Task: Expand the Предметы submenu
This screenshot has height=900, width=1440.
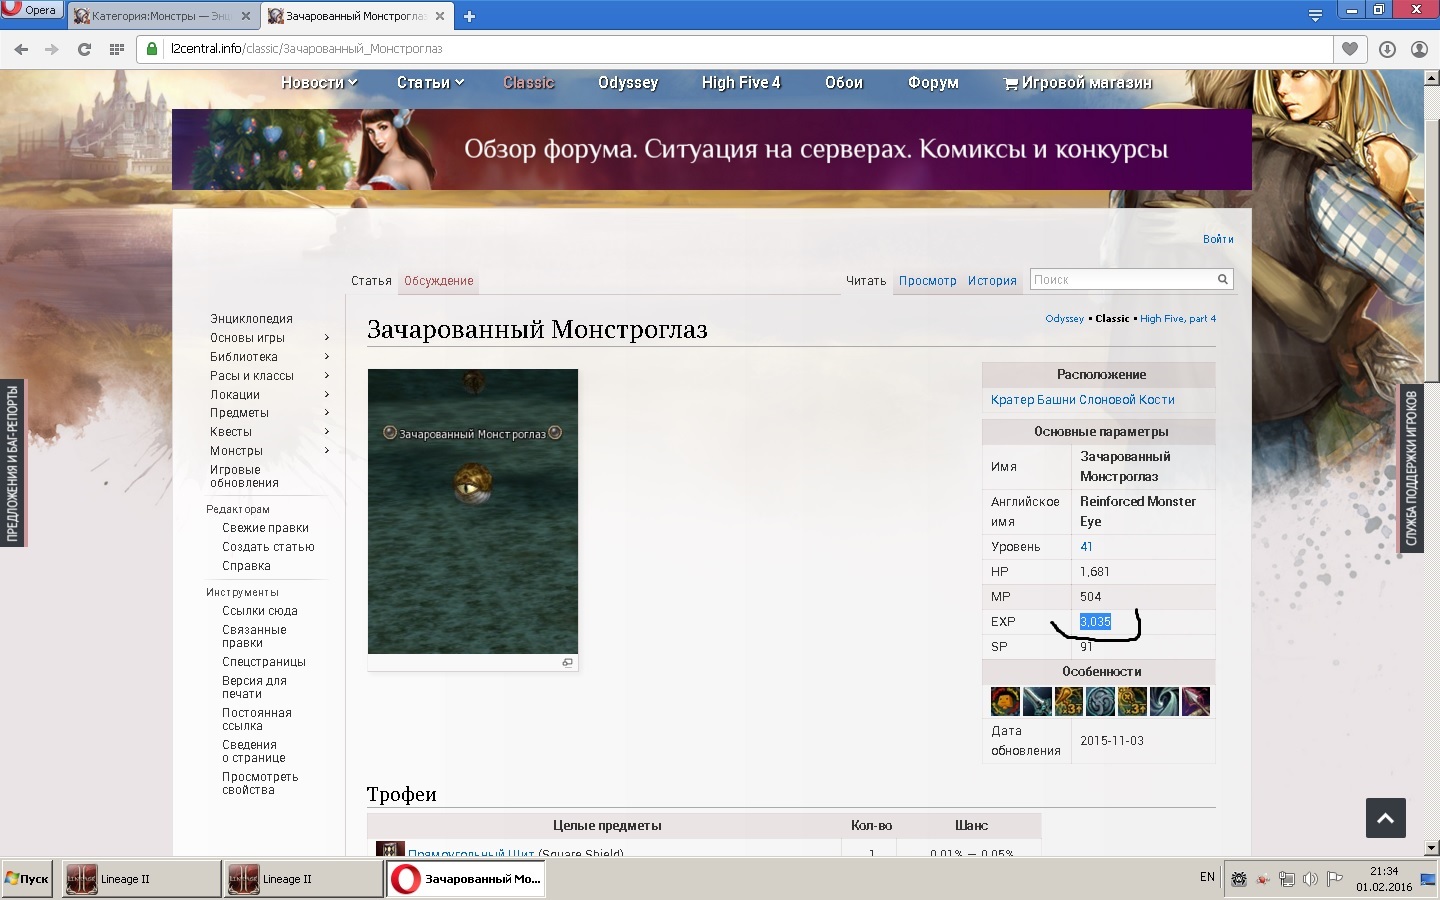Action: click(x=327, y=413)
